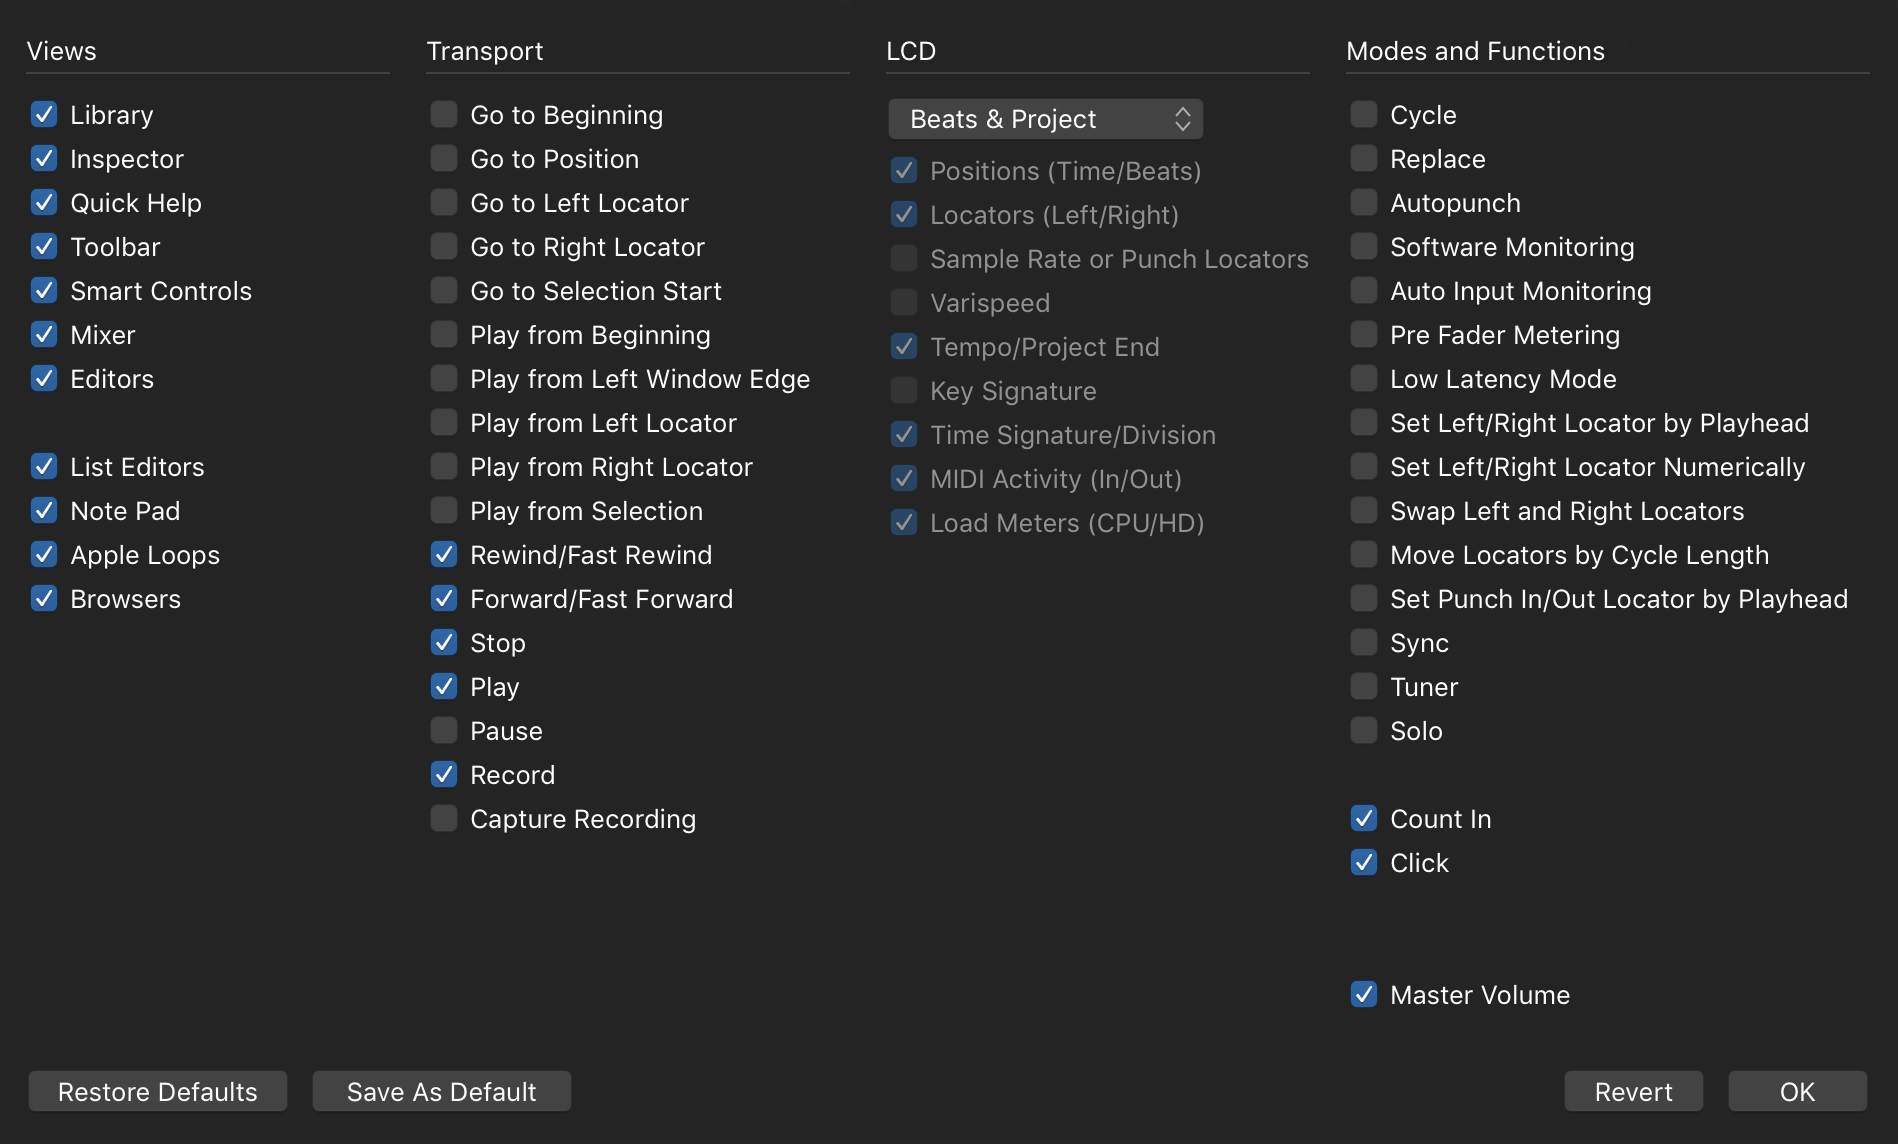1898x1144 pixels.
Task: Disable Master Volume option
Action: (1363, 994)
